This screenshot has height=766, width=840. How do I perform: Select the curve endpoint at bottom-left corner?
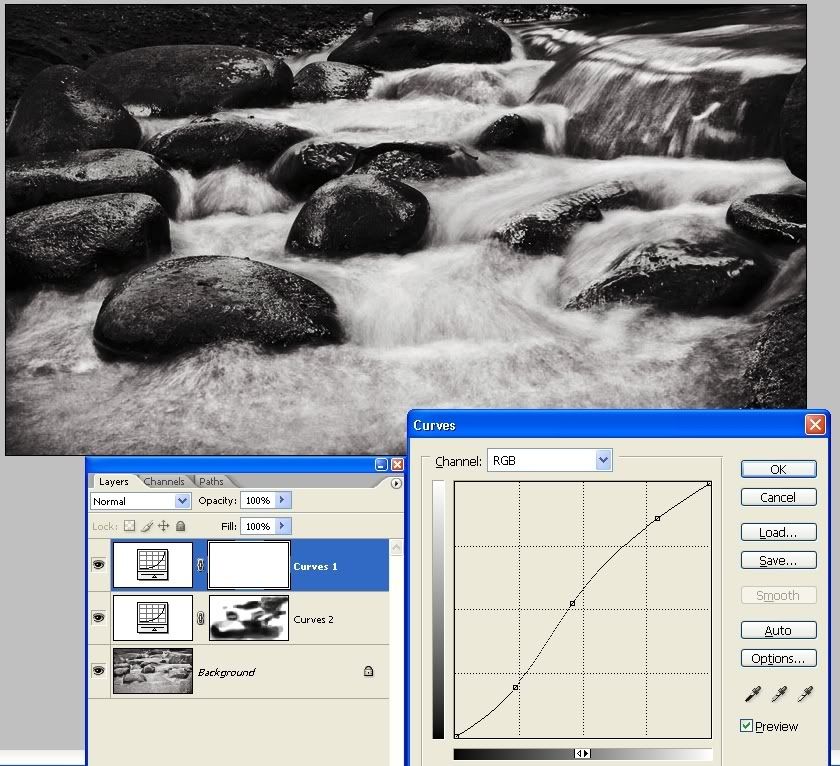(x=456, y=736)
